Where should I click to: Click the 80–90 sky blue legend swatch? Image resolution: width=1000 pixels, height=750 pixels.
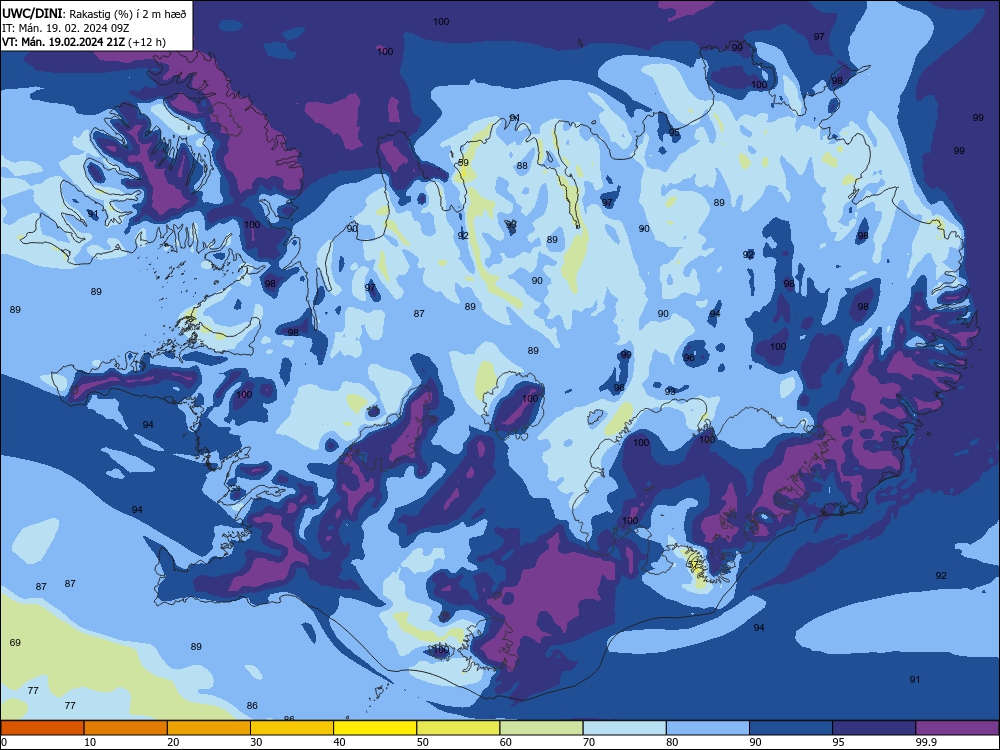tap(708, 728)
